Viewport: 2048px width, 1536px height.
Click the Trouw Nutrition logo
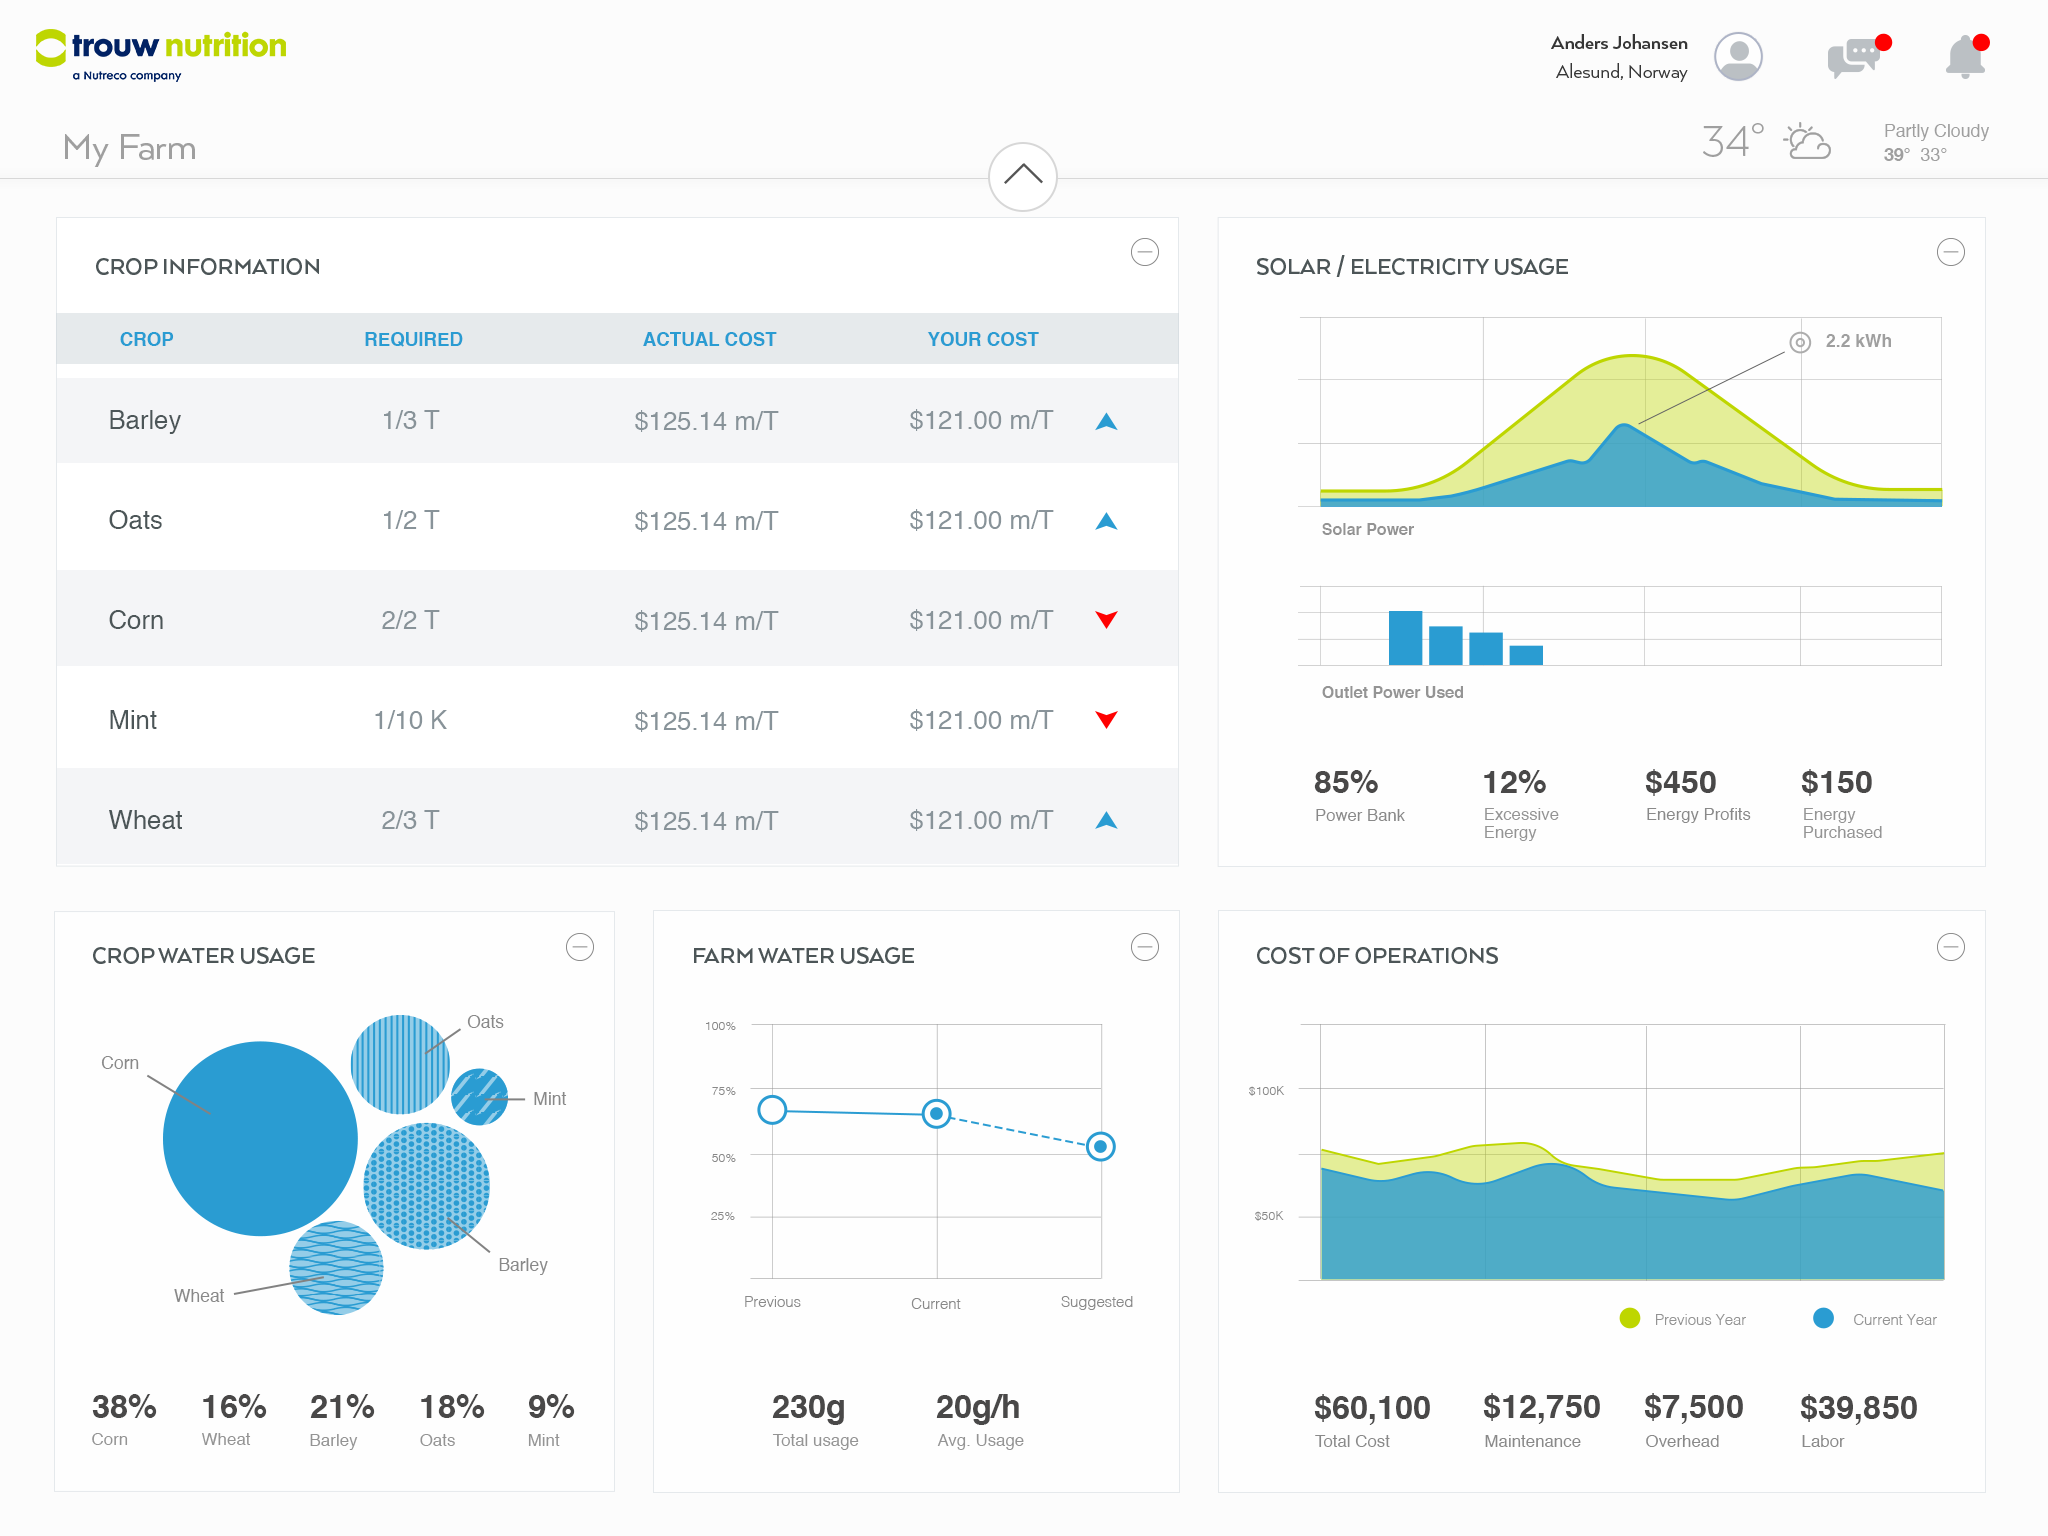[161, 55]
